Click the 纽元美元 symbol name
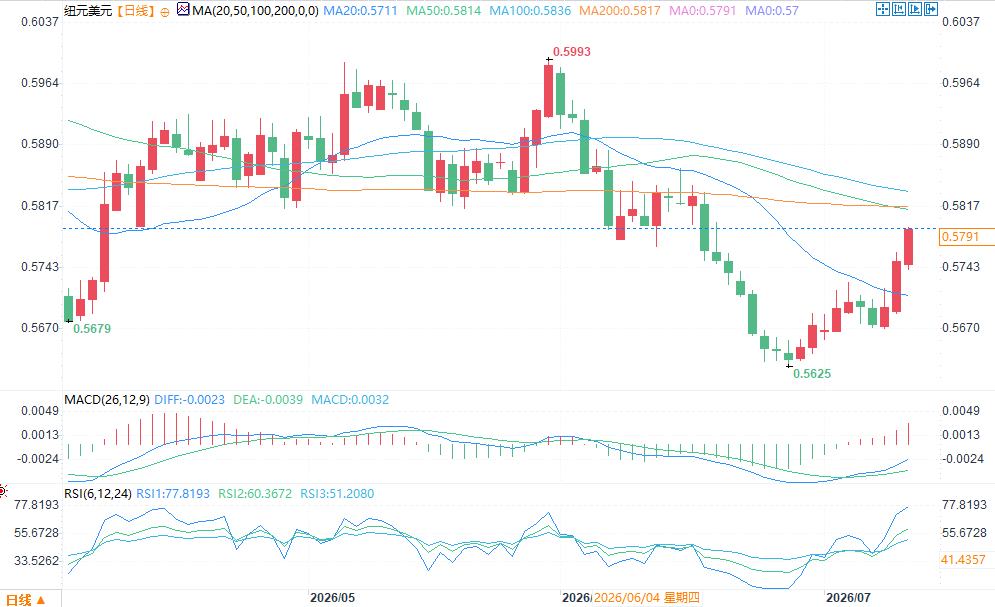This screenshot has height=607, width=995. tap(88, 11)
